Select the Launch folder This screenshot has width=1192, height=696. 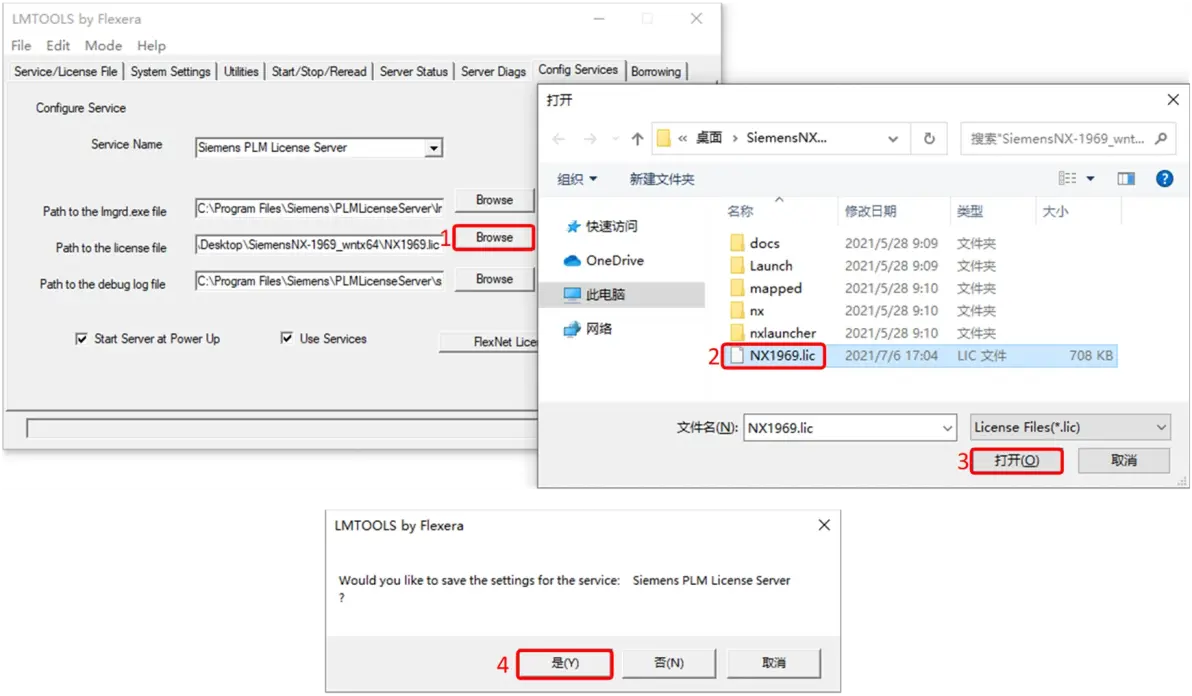tap(770, 266)
